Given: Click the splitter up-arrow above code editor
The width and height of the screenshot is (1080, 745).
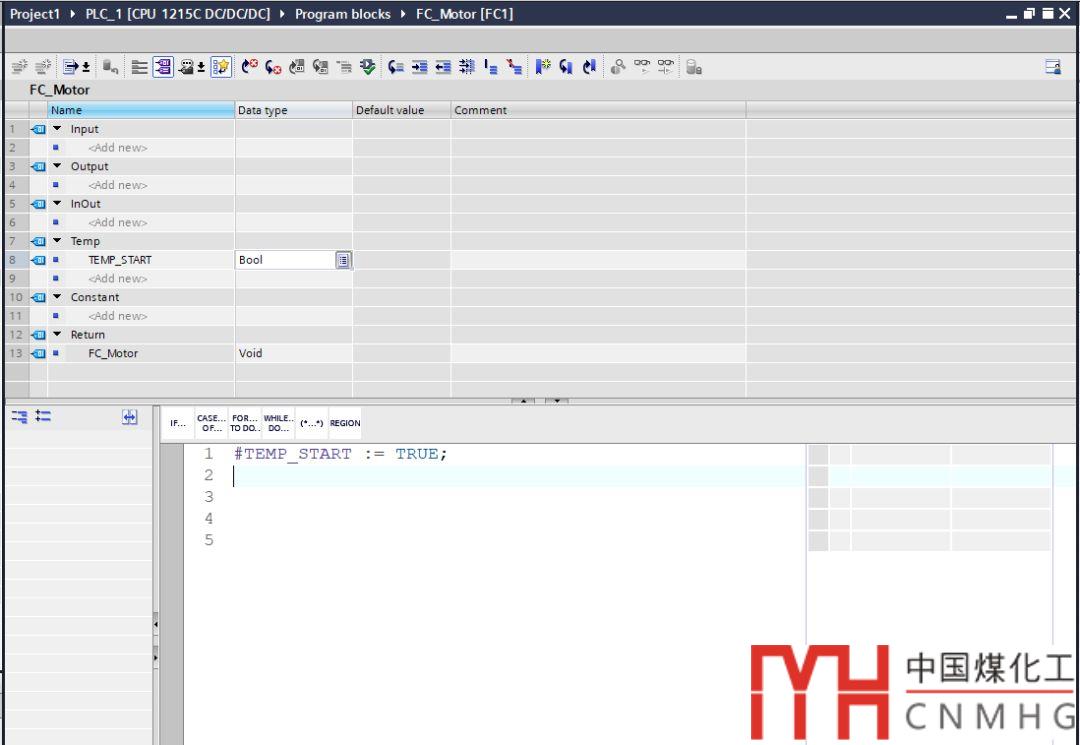Looking at the screenshot, I should tap(522, 402).
